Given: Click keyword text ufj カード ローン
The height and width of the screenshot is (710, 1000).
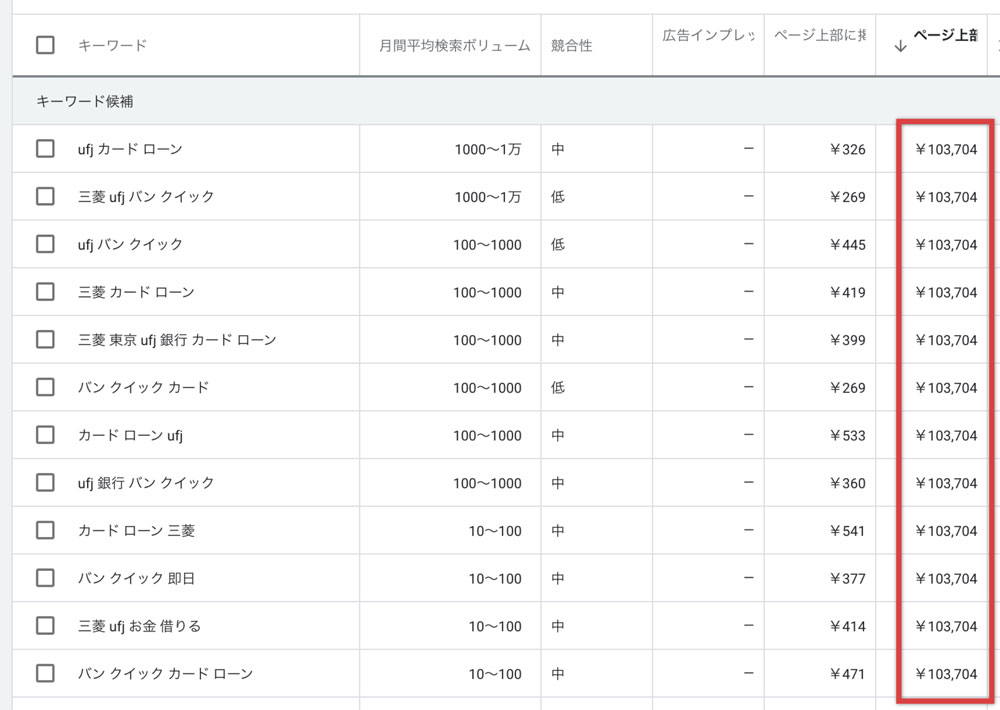Looking at the screenshot, I should click(x=130, y=149).
